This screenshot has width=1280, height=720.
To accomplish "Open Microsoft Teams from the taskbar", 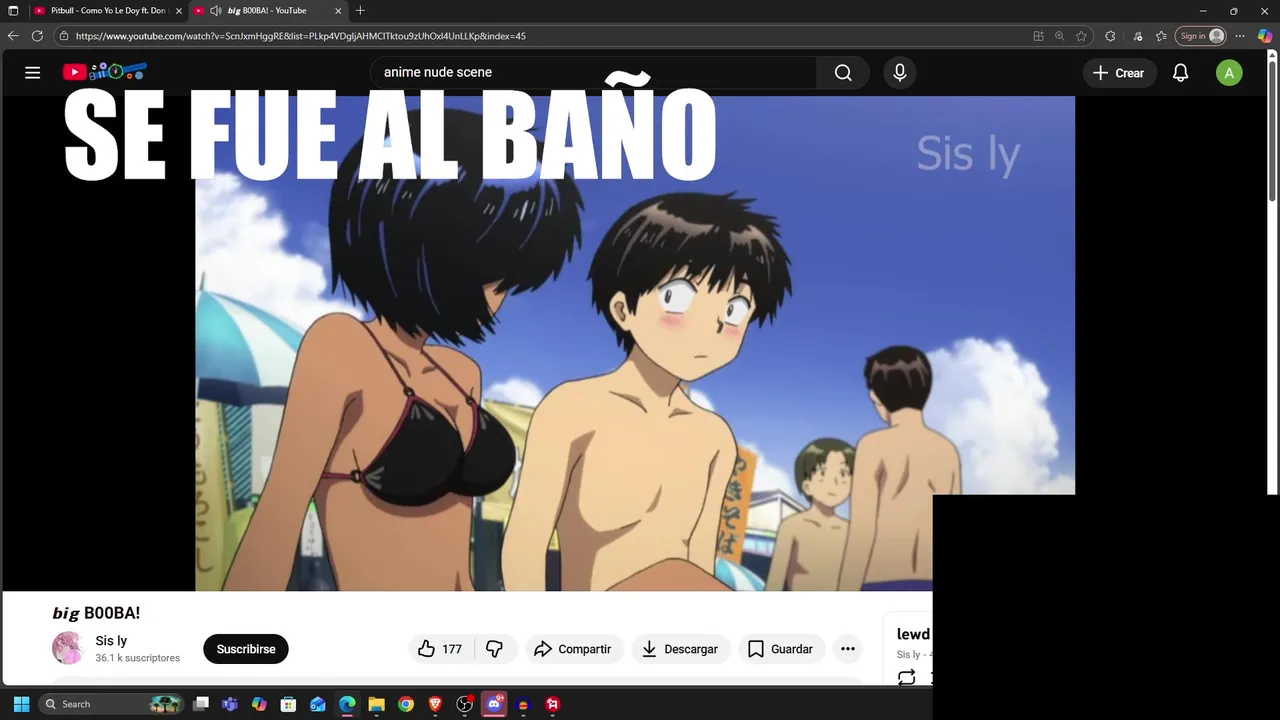I will coord(230,704).
